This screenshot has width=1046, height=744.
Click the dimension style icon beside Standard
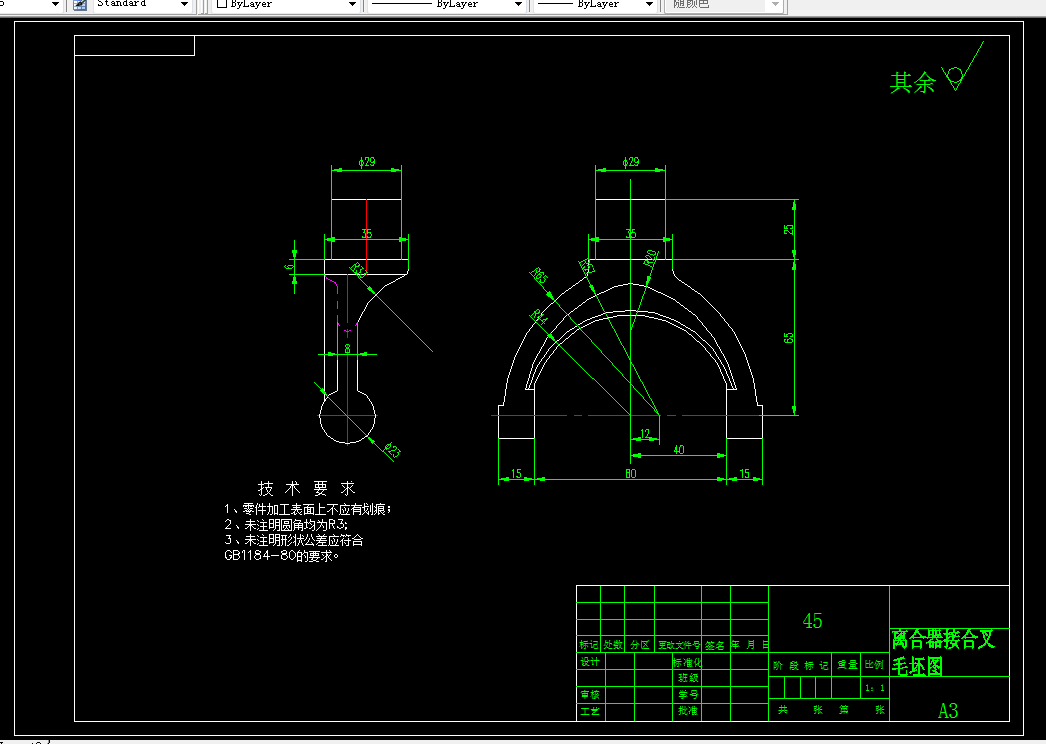[x=80, y=4]
